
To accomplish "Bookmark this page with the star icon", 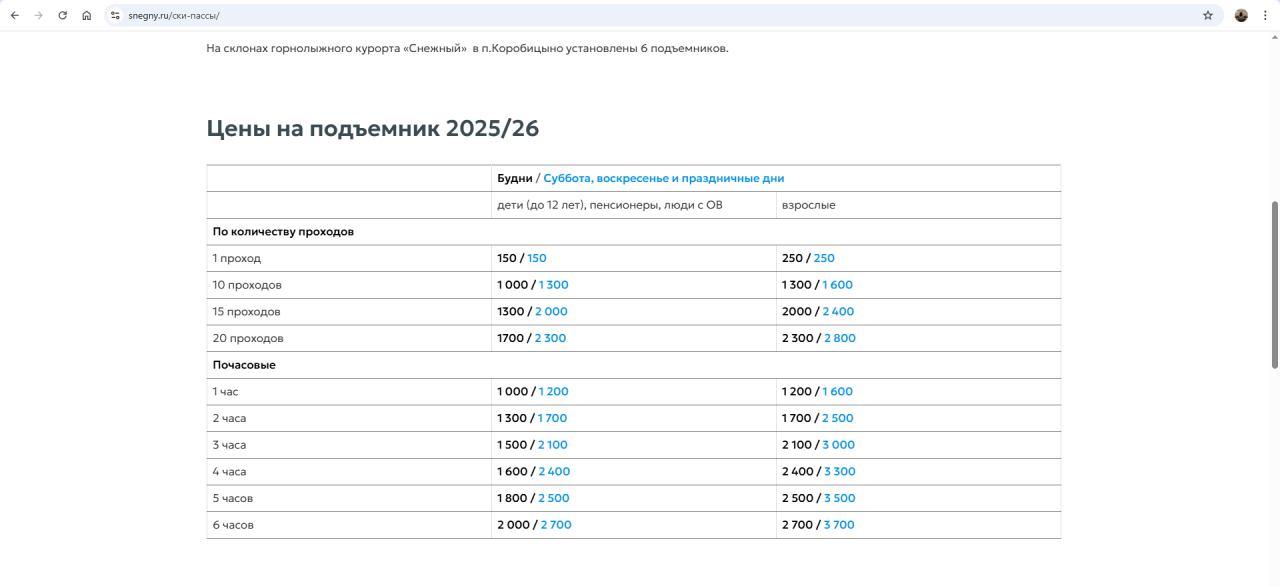I will click(x=1207, y=15).
